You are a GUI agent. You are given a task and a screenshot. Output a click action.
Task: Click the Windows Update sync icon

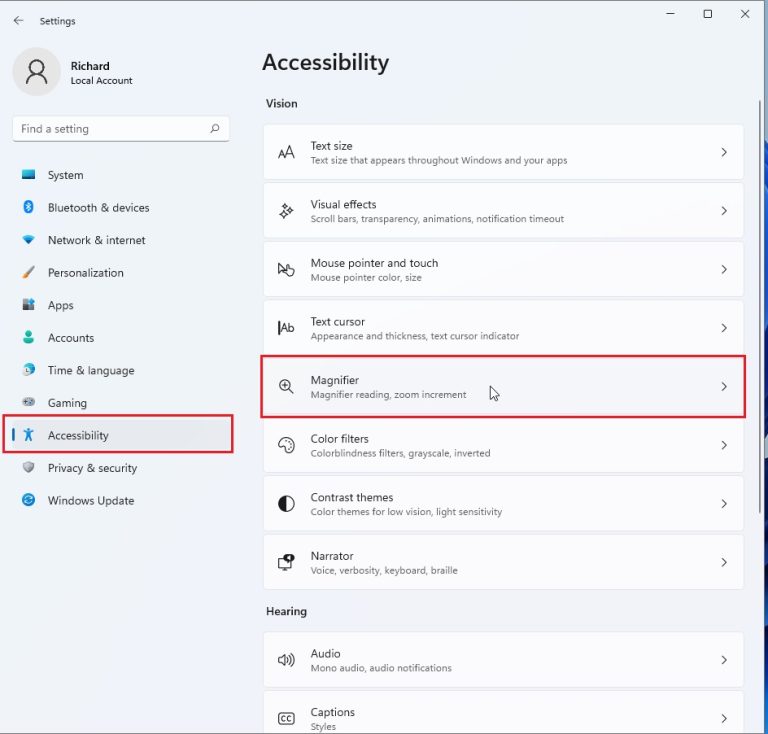tap(28, 500)
